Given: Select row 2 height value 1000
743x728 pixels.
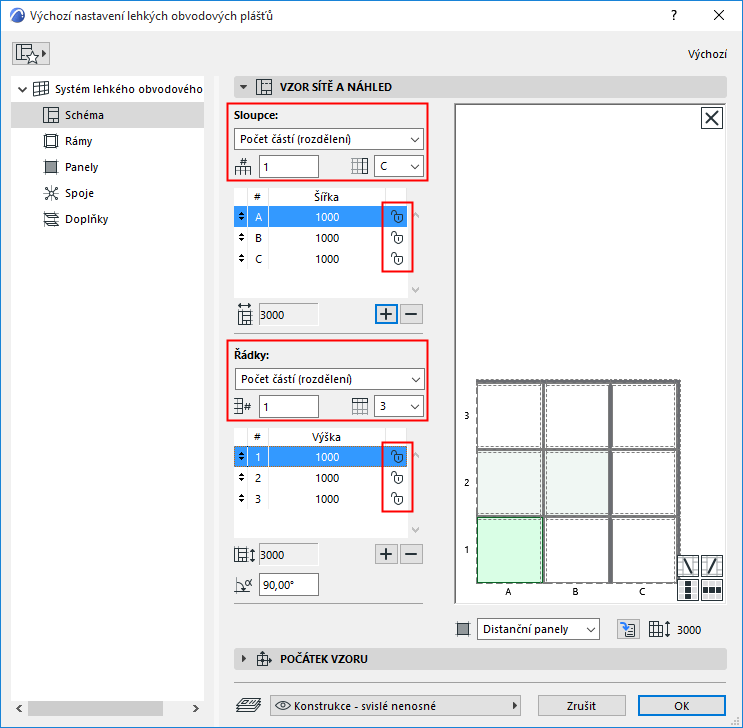Looking at the screenshot, I should (x=327, y=478).
